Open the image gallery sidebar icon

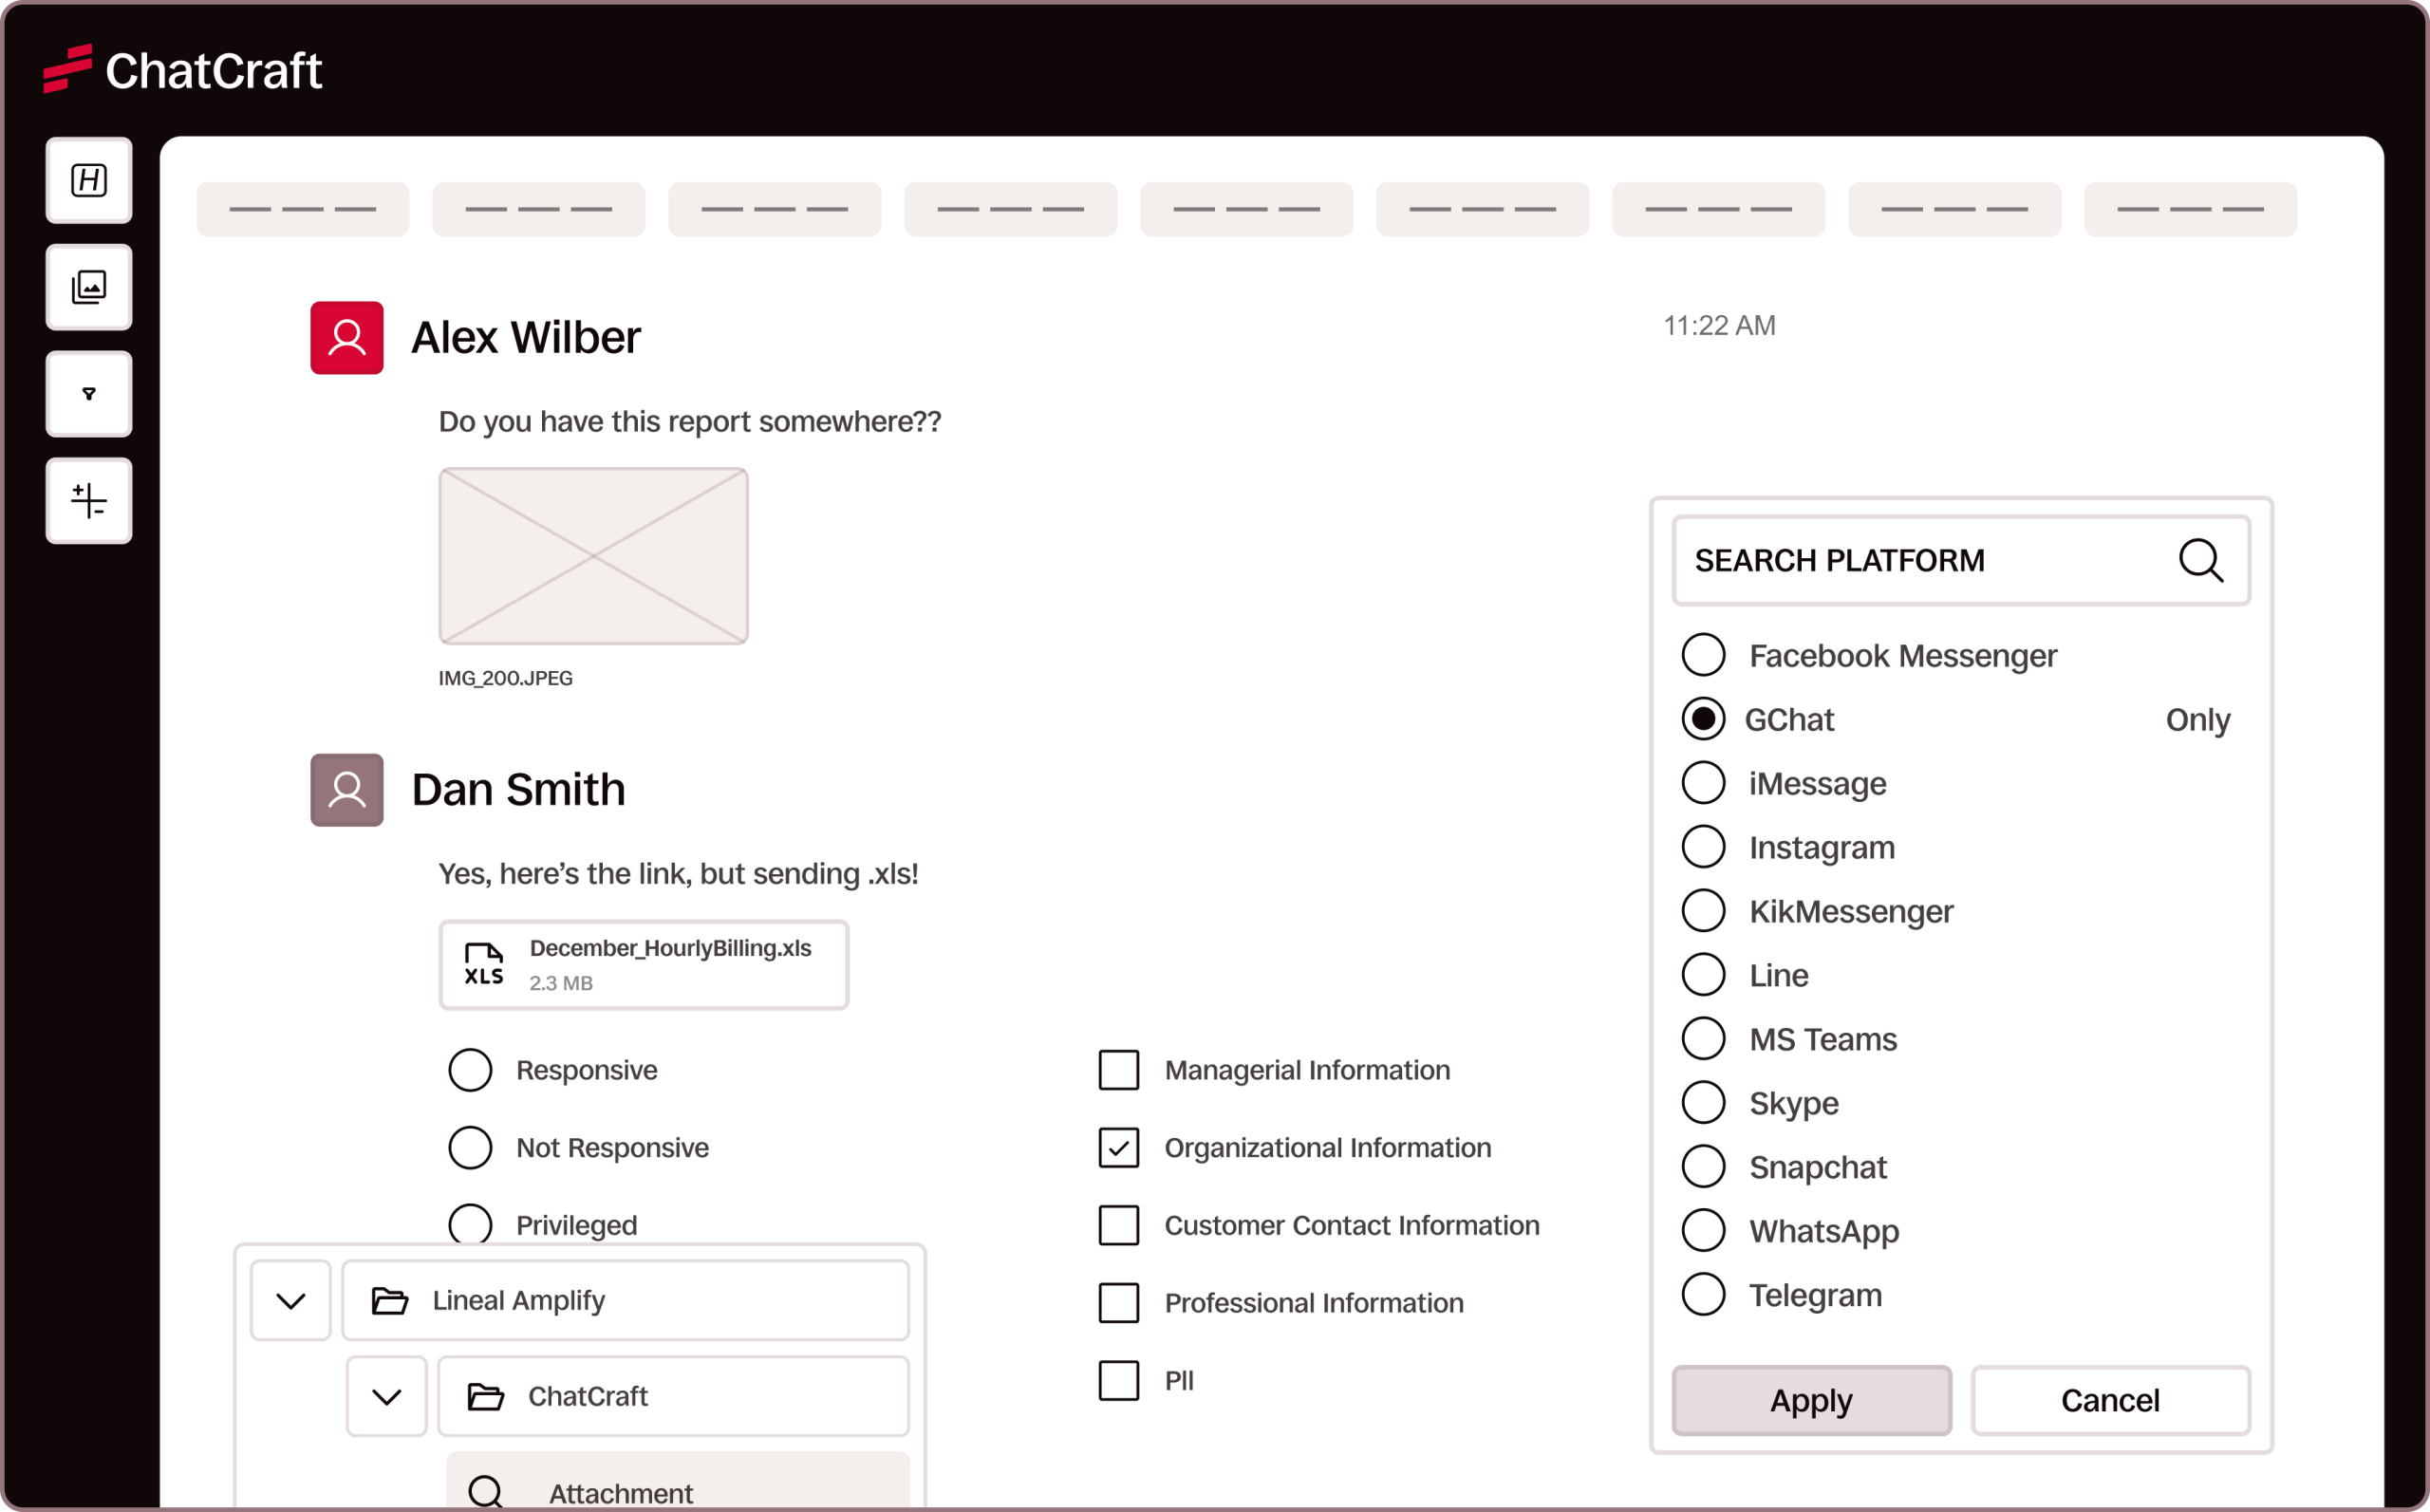click(89, 287)
